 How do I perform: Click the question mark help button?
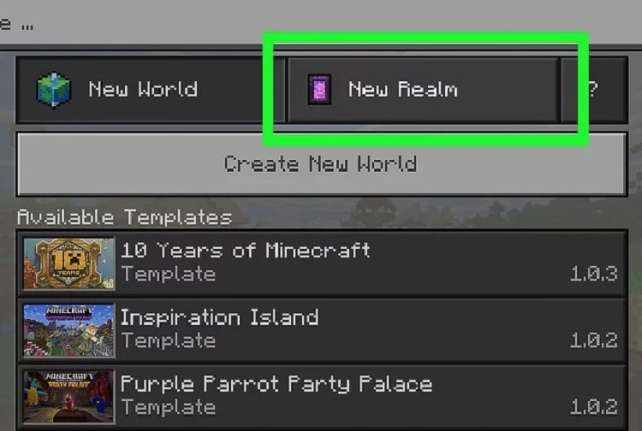595,90
